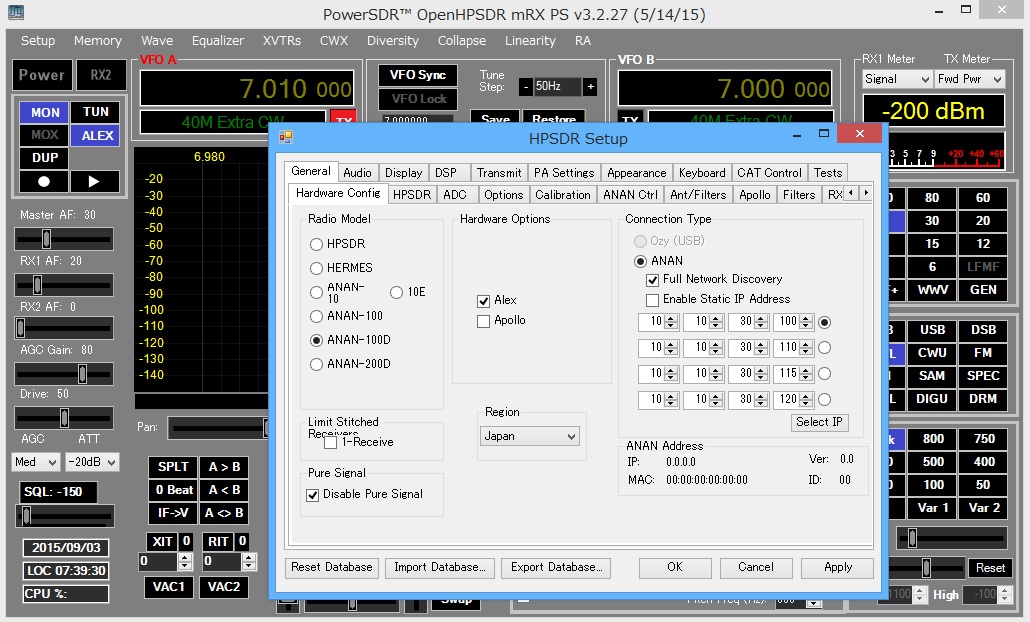The height and width of the screenshot is (622, 1030).
Task: Adjust the last octet stepper showing 100
Action: coord(806,322)
